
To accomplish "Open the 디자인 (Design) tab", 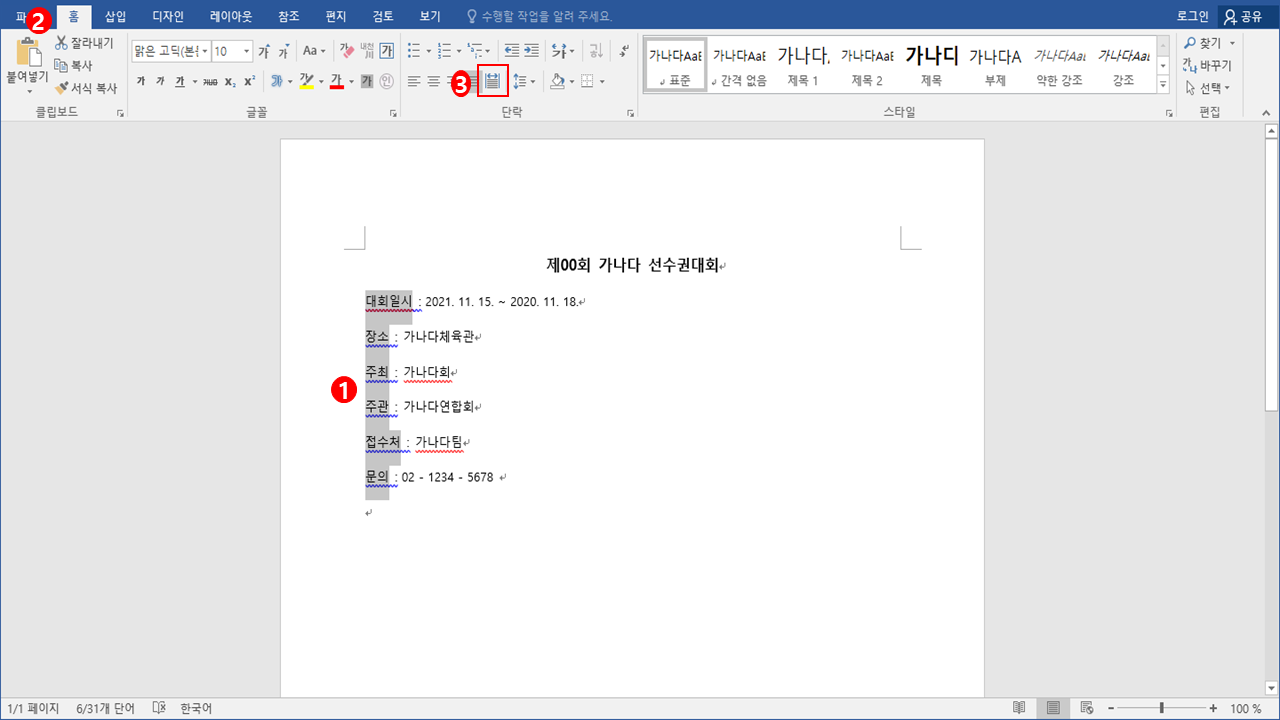I will pos(168,16).
